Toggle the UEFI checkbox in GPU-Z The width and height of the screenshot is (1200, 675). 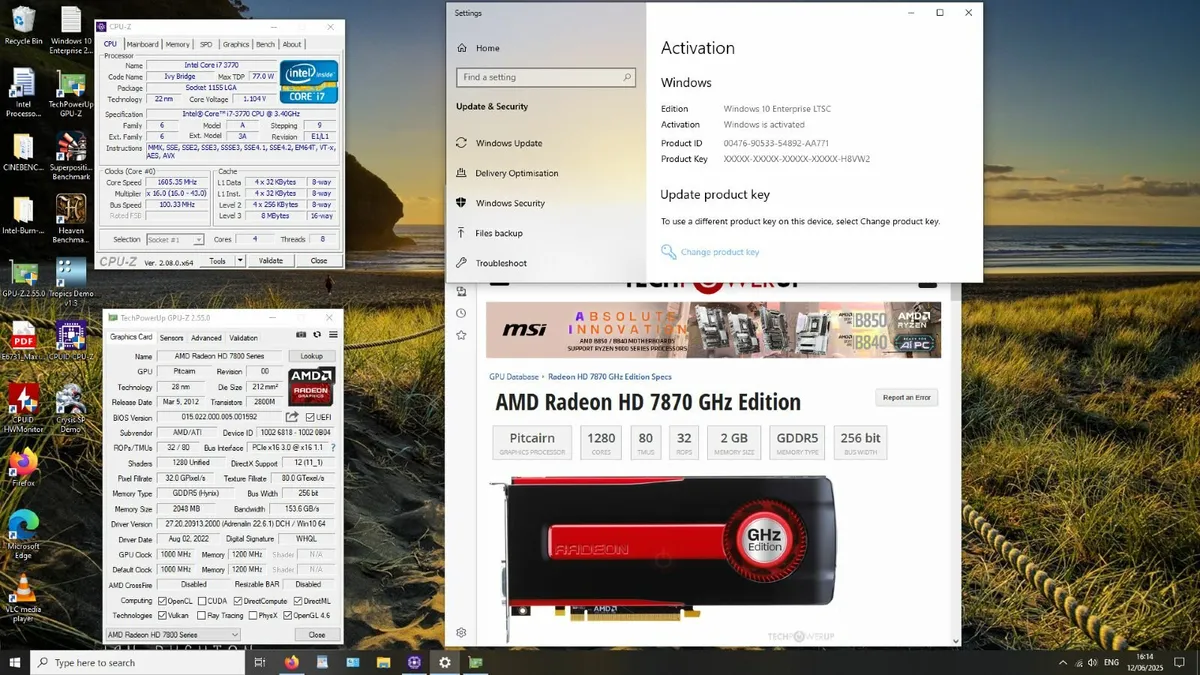click(310, 417)
